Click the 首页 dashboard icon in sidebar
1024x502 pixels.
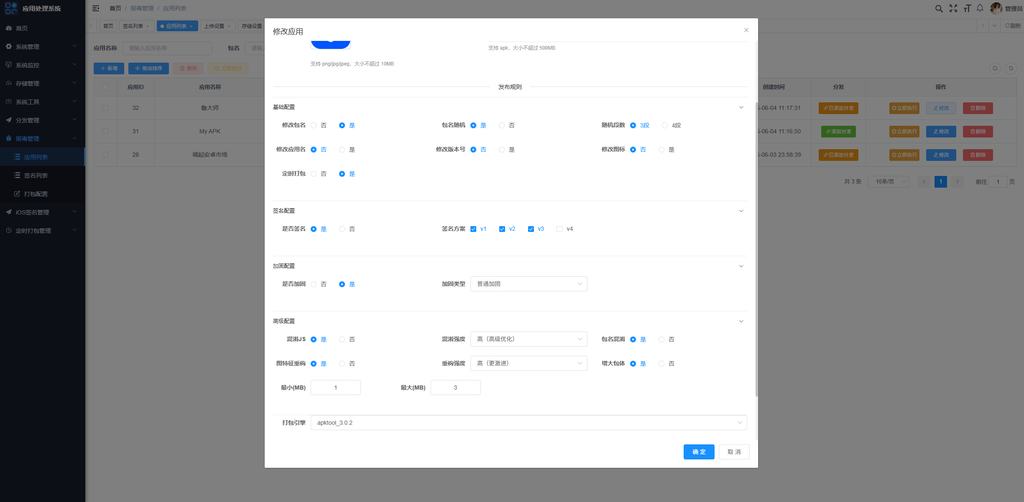pos(8,29)
